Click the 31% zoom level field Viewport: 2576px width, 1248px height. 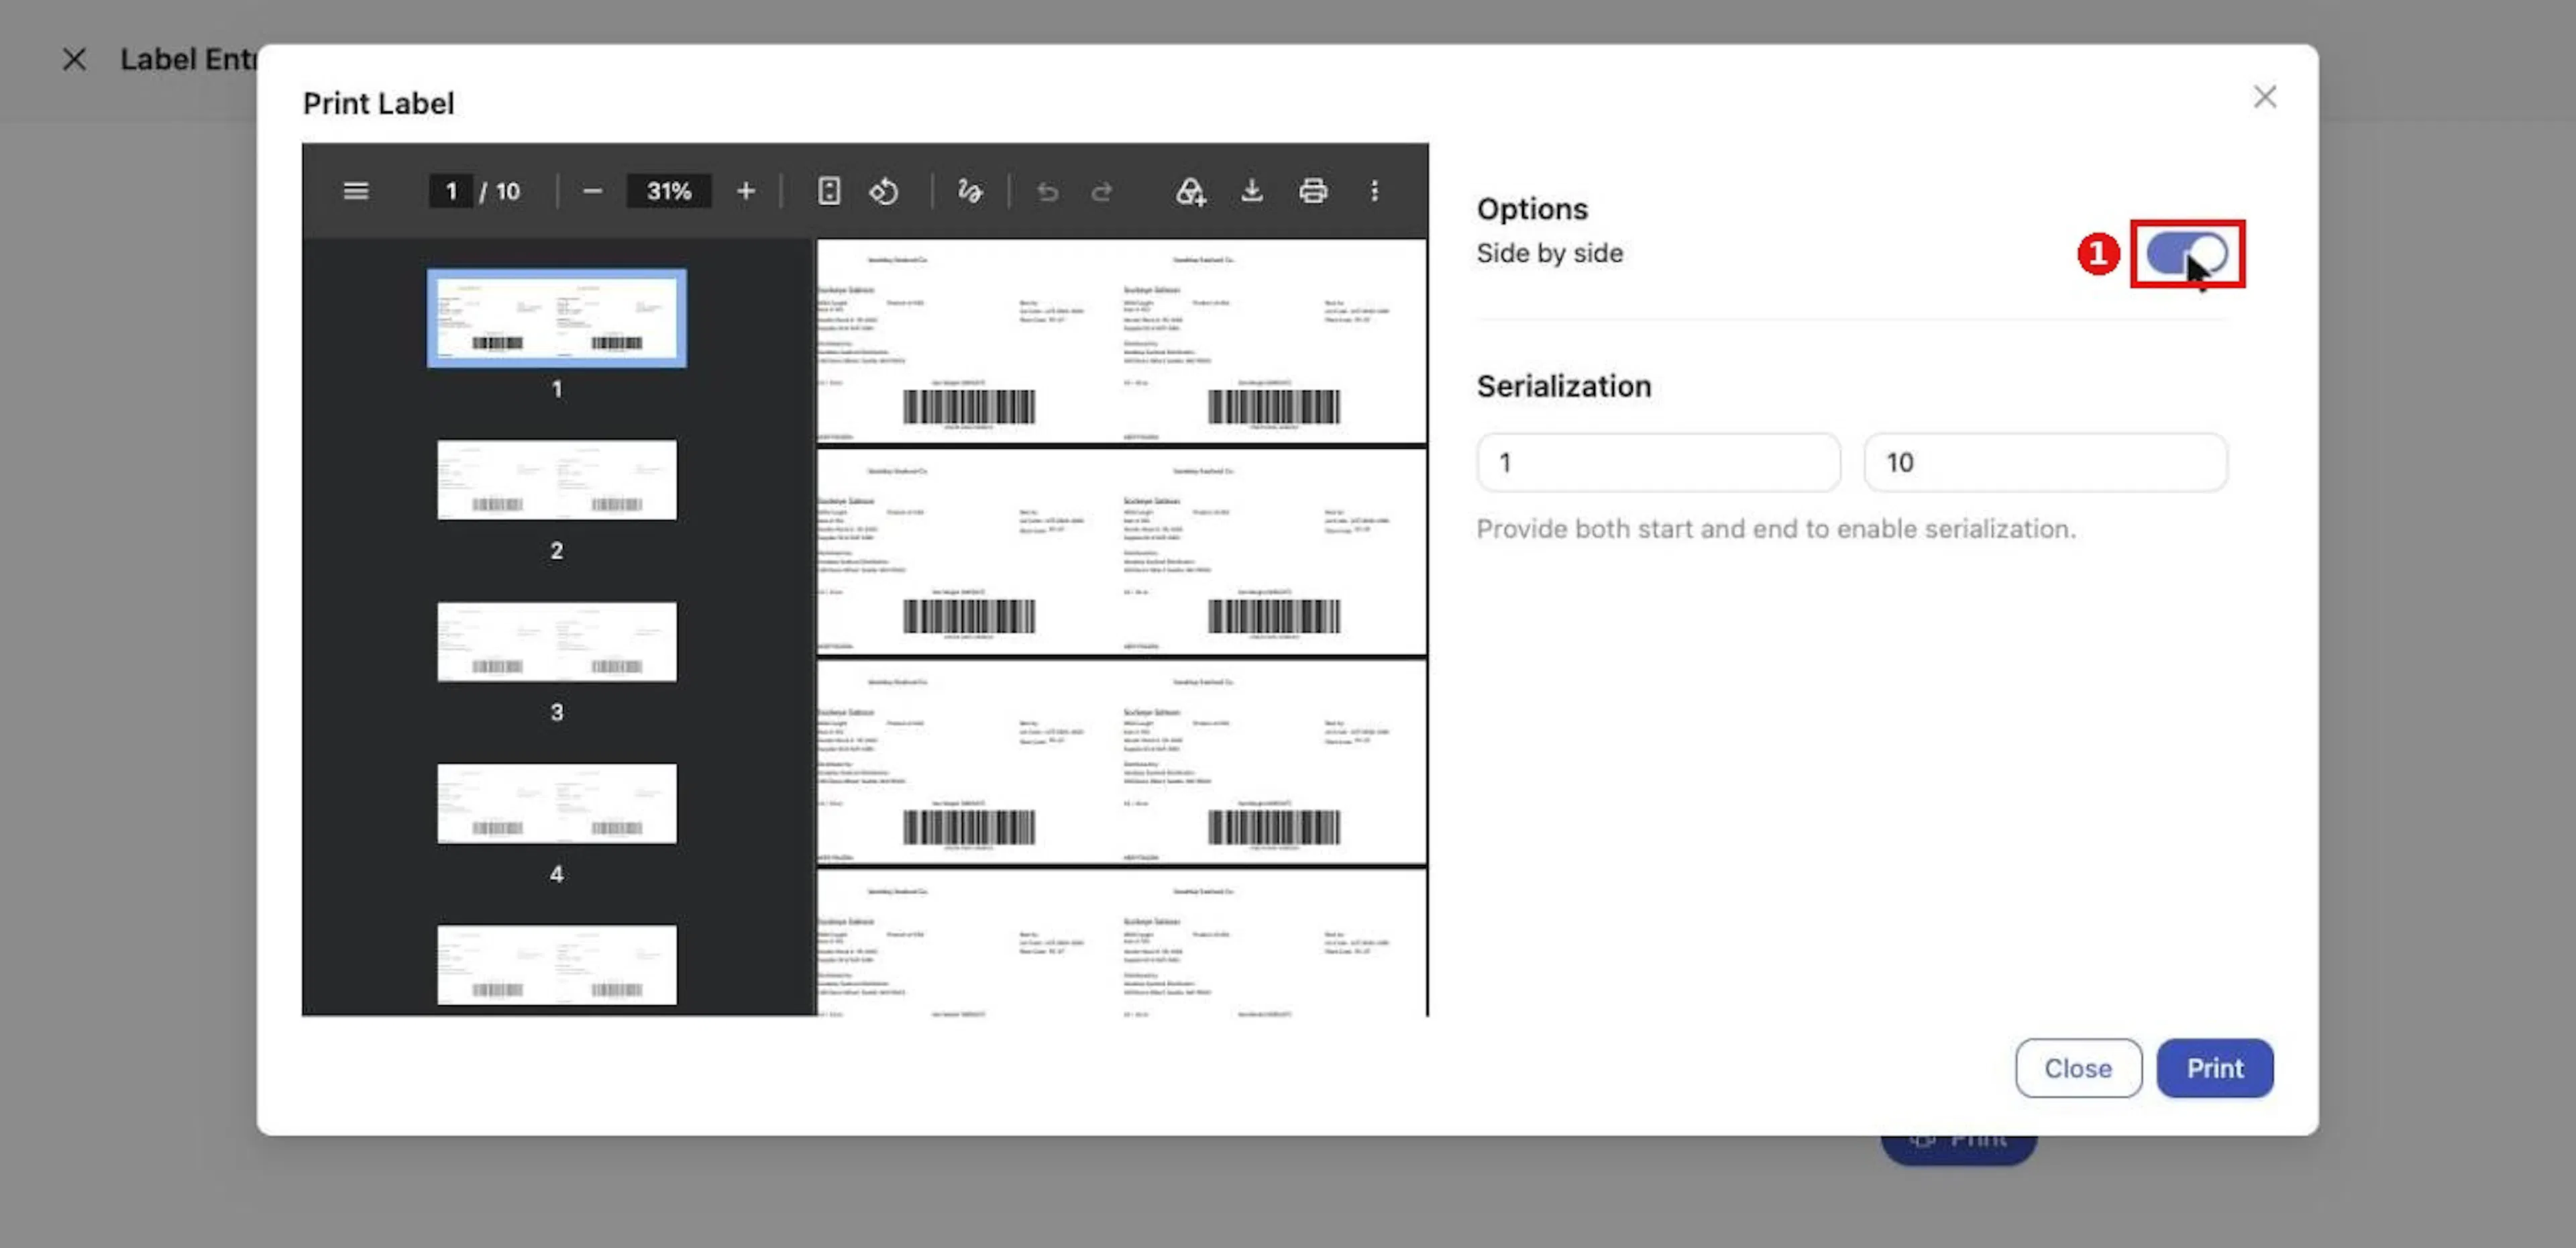coord(668,191)
